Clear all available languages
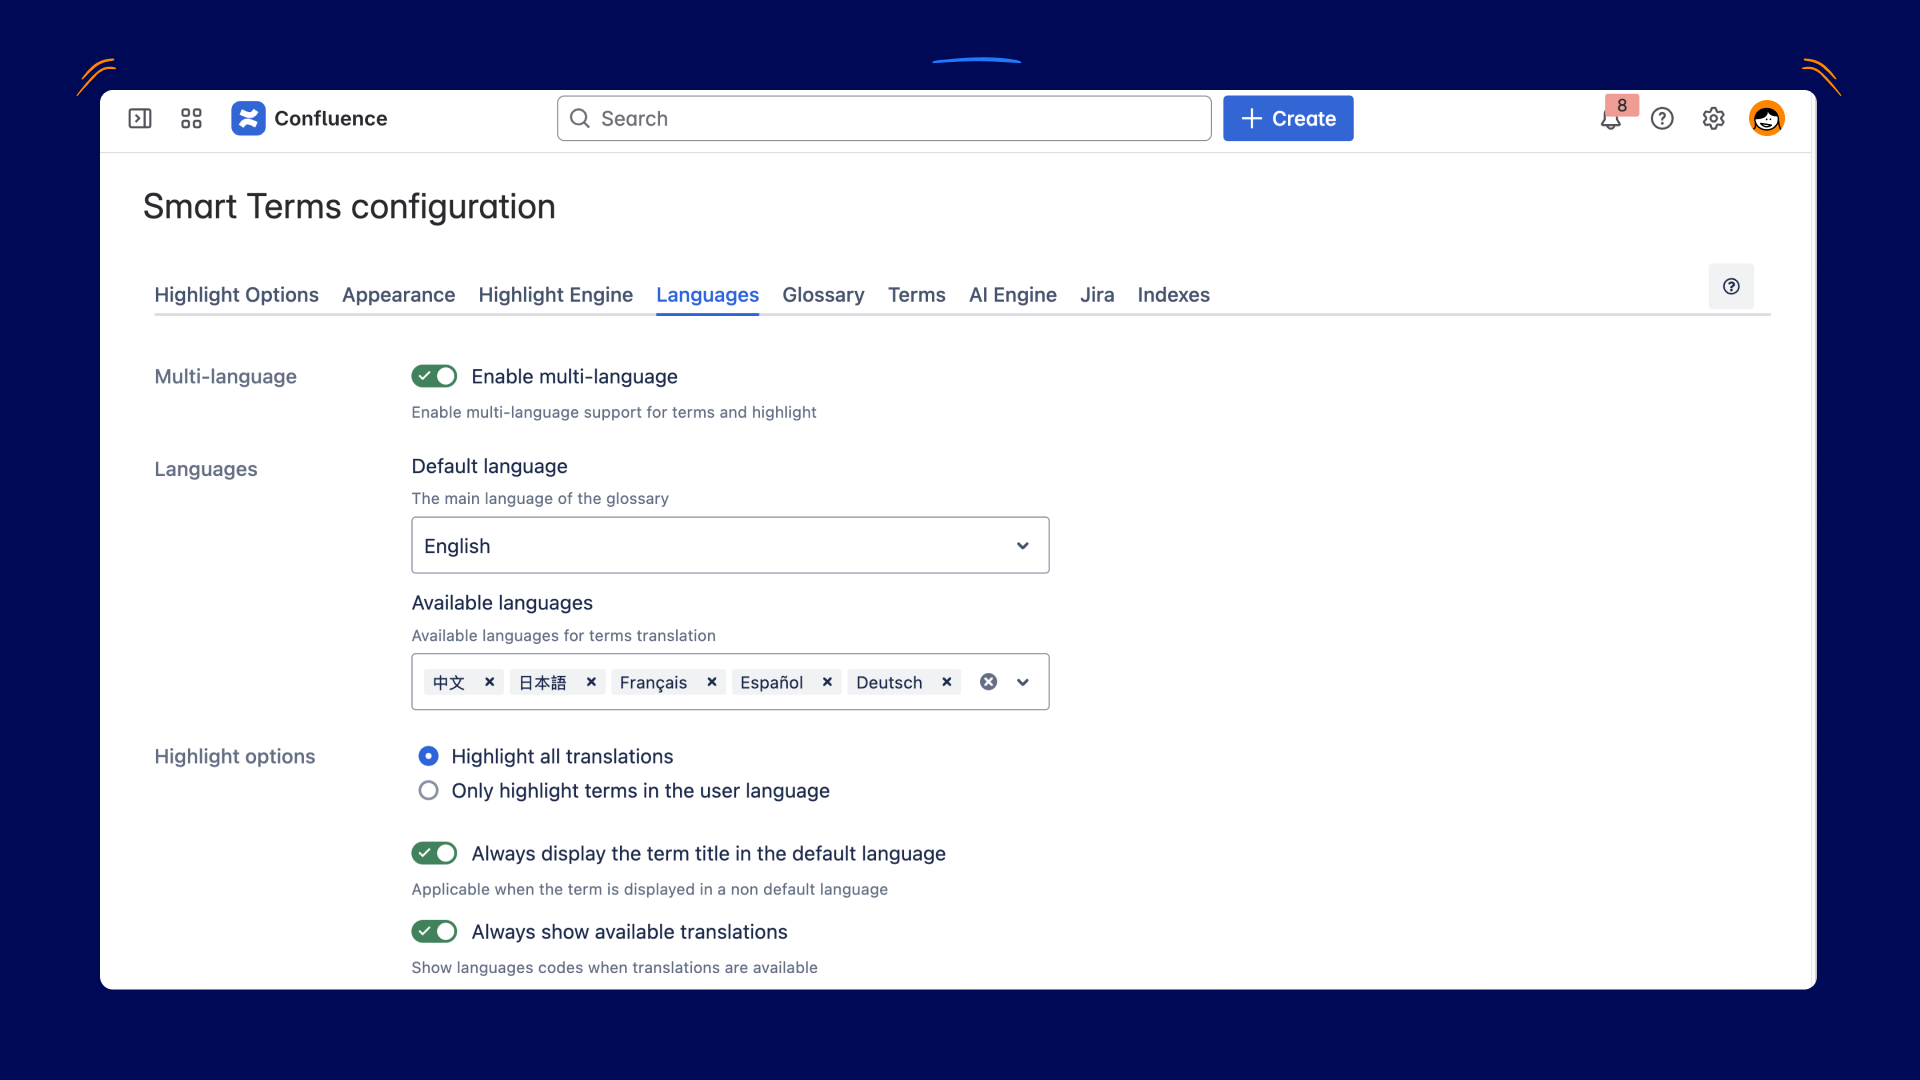 click(988, 682)
